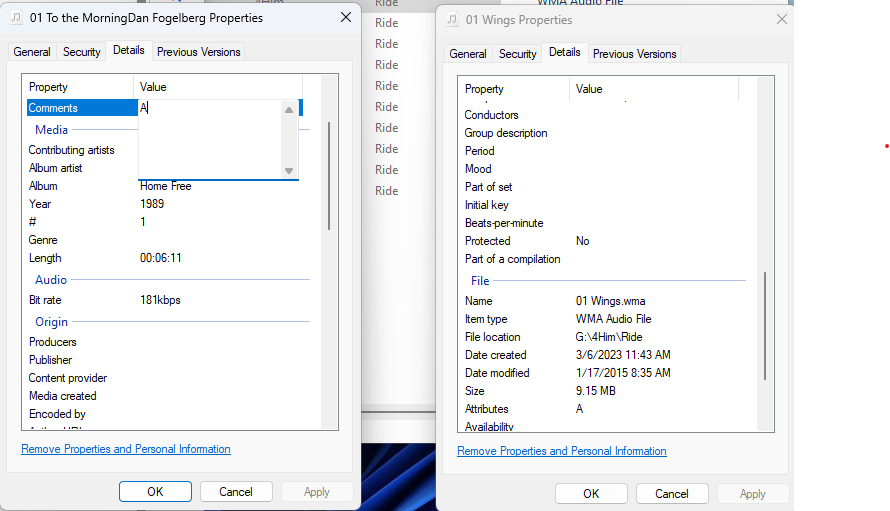Screen dimensions: 890x511
Task: Click Apply in To the Morning Properties
Action: pos(317,492)
